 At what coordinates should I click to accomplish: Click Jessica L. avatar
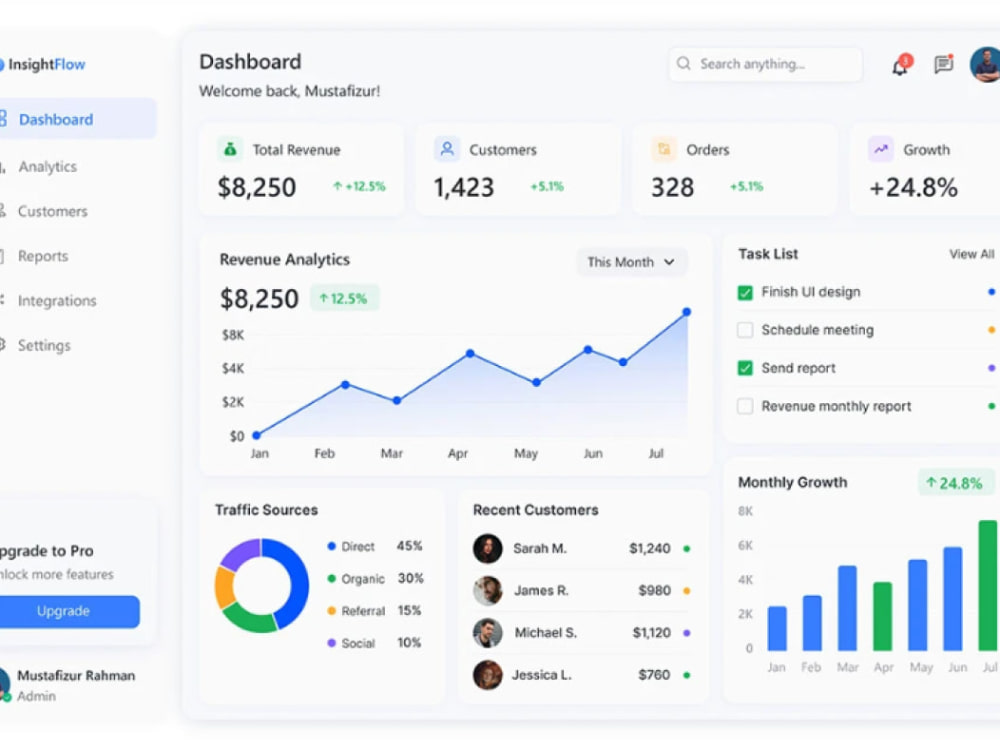pyautogui.click(x=488, y=675)
